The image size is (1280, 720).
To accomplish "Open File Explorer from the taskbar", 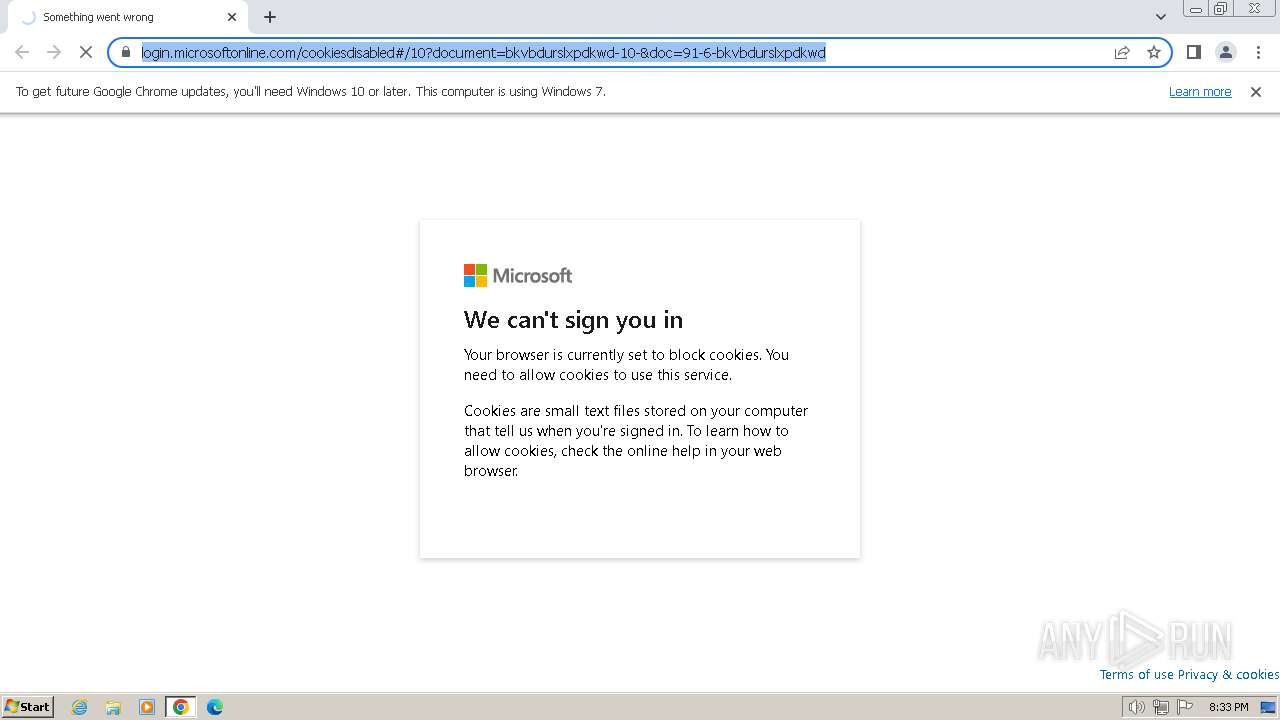I will coord(113,707).
